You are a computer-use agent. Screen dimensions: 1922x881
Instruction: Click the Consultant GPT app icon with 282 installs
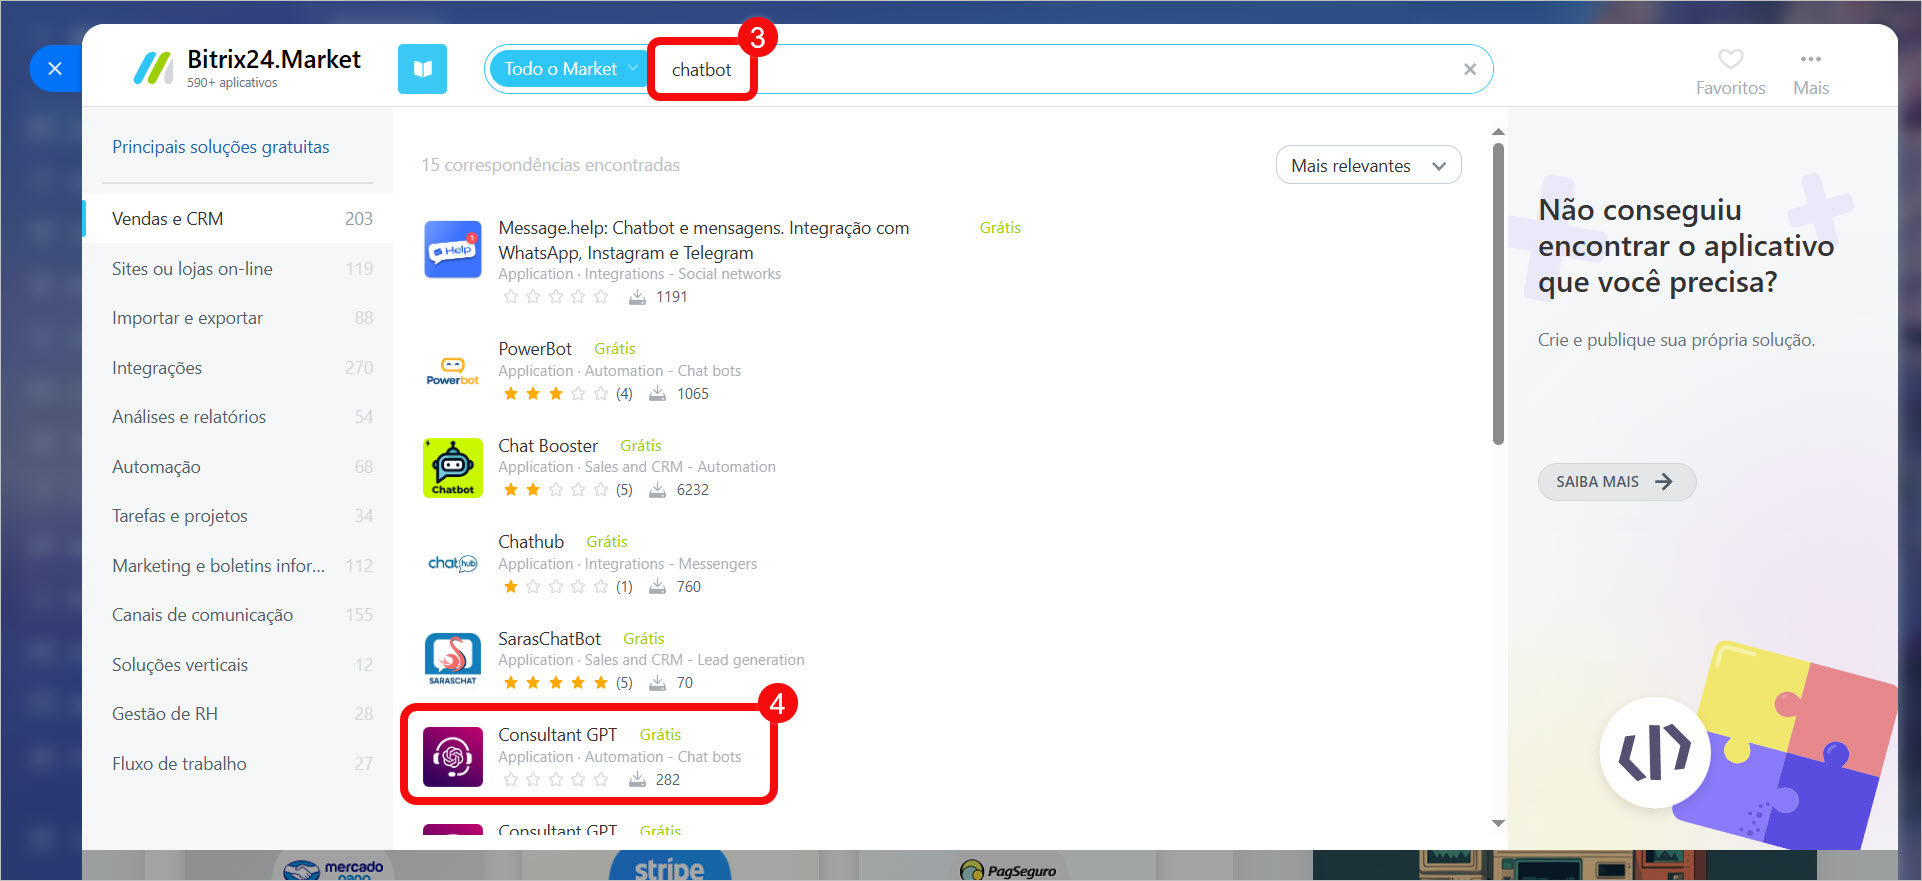453,757
